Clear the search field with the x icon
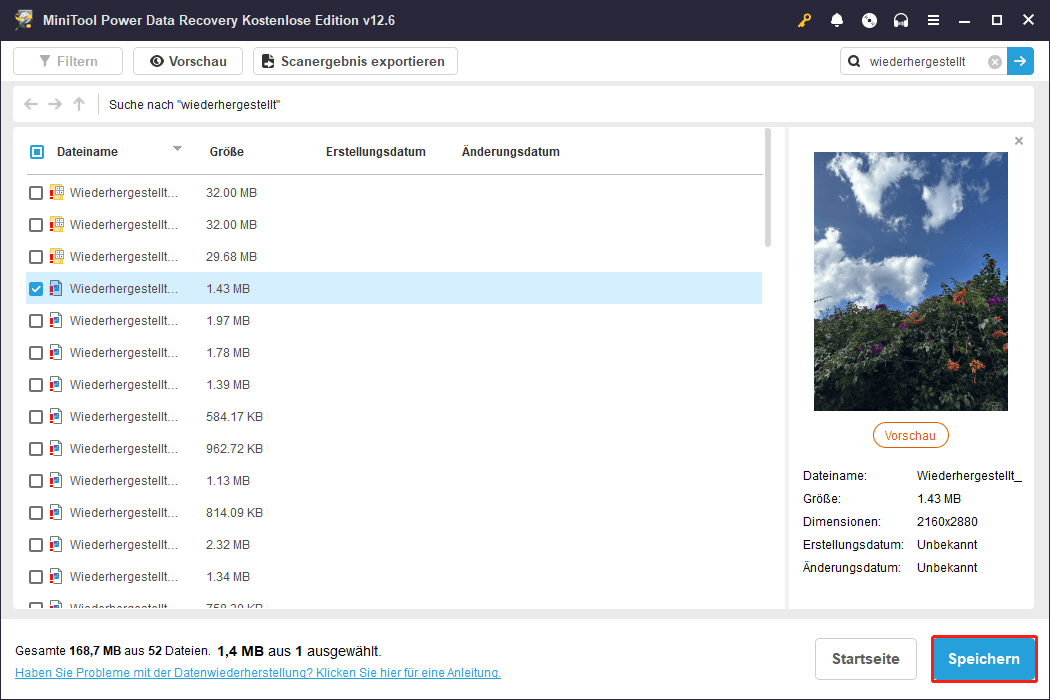The image size is (1050, 700). pyautogui.click(x=995, y=61)
